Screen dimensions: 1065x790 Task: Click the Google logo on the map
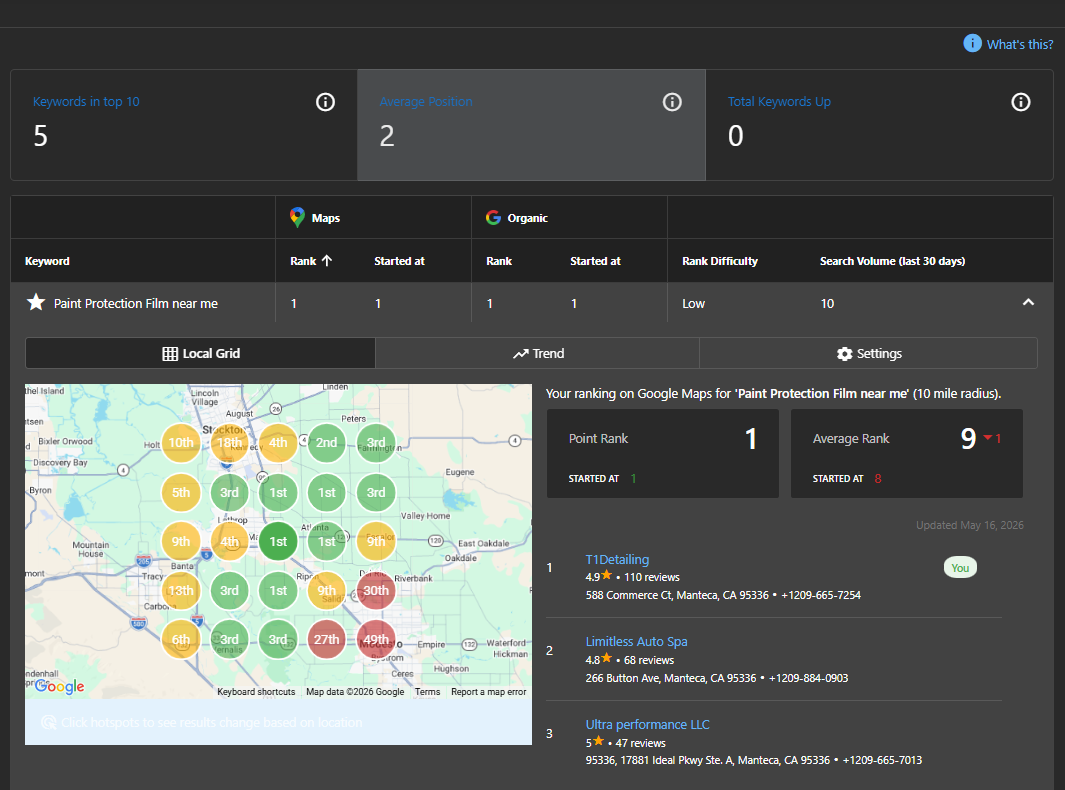click(x=60, y=686)
